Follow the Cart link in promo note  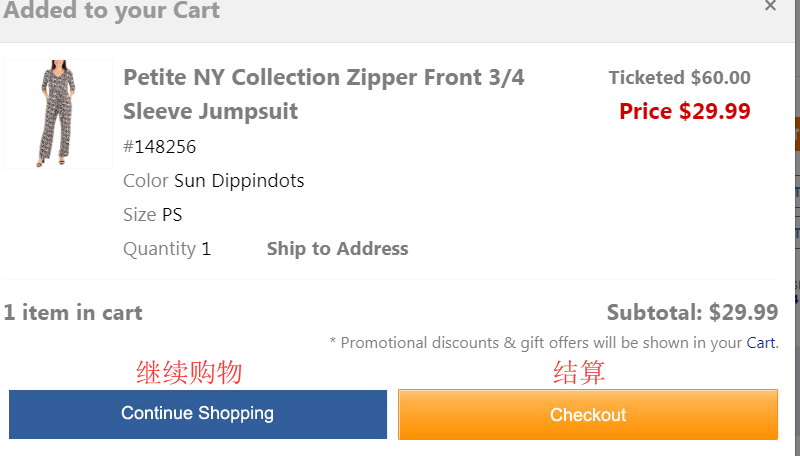[760, 343]
